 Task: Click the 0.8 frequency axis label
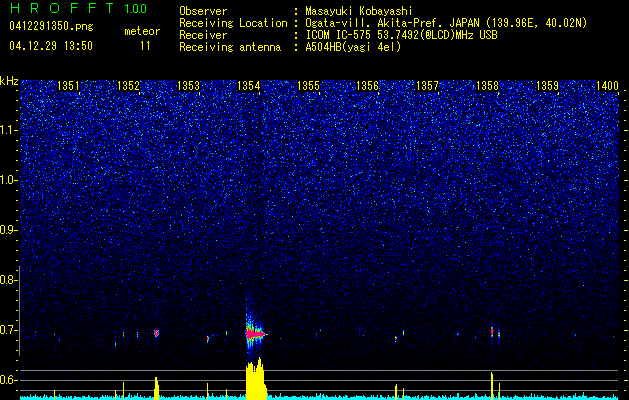click(9, 280)
